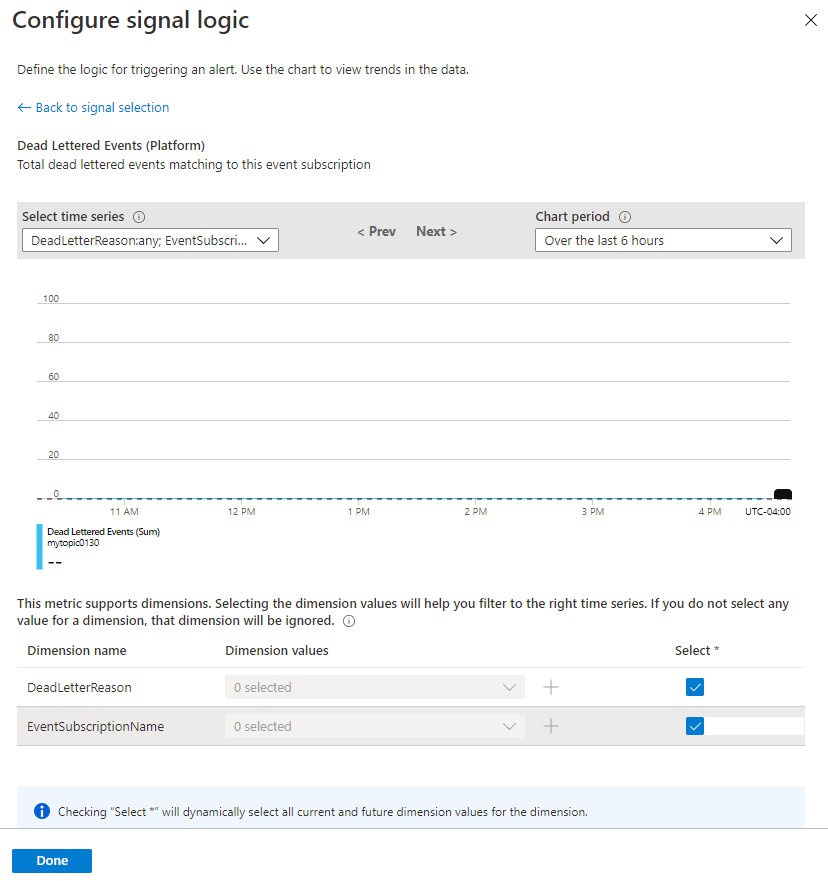Screen dimensions: 828x881
Task: Open the EventSubscriptionName '0 selected' dropdown
Action: tap(374, 726)
